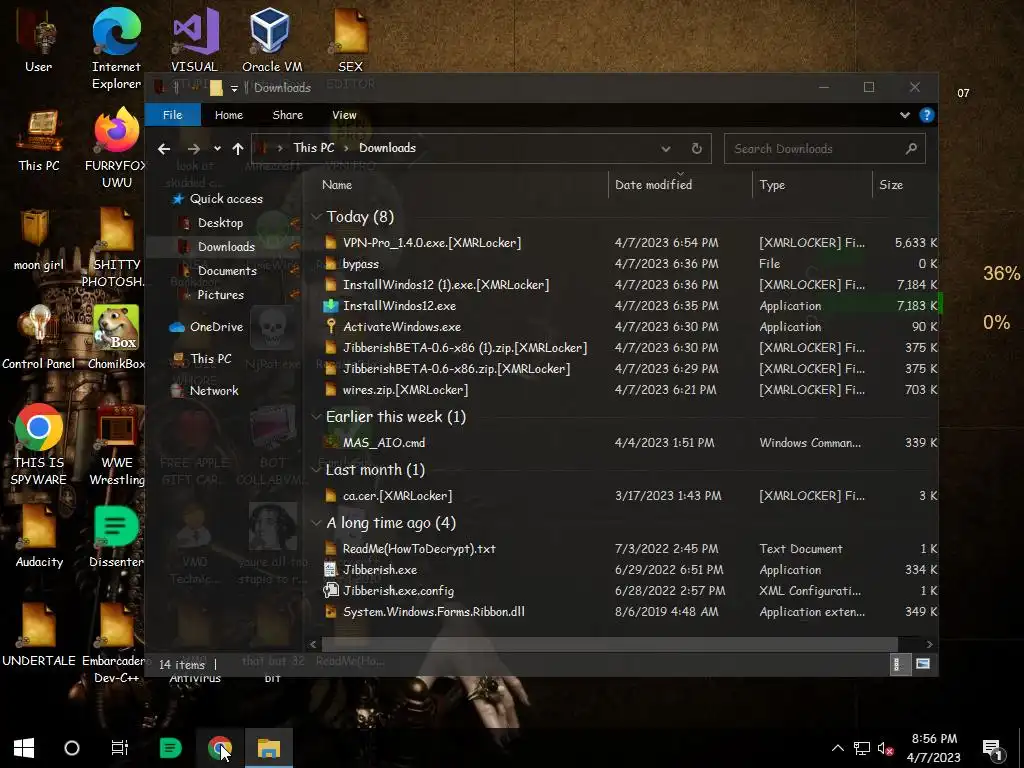Open Chrome from the taskbar
Screen dimensions: 1024x768
tap(219, 748)
